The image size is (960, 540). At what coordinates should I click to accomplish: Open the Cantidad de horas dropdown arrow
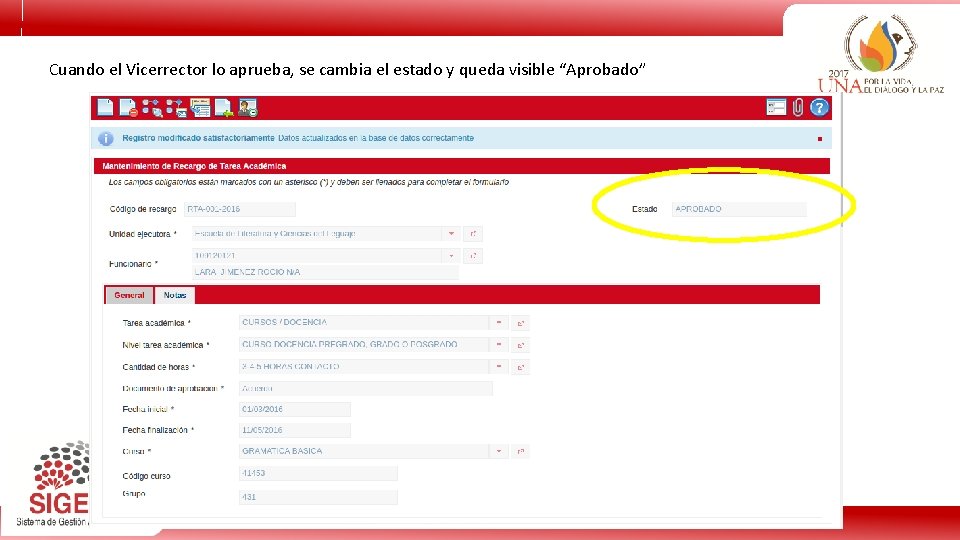pyautogui.click(x=499, y=367)
